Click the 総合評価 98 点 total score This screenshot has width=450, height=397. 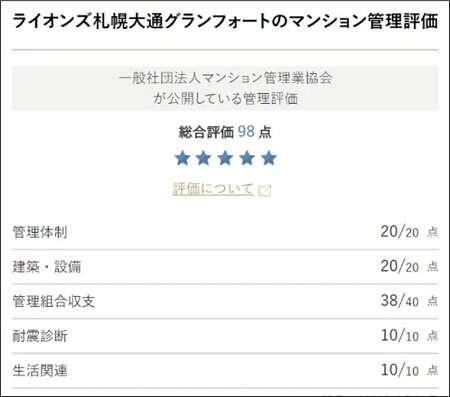coord(225,132)
